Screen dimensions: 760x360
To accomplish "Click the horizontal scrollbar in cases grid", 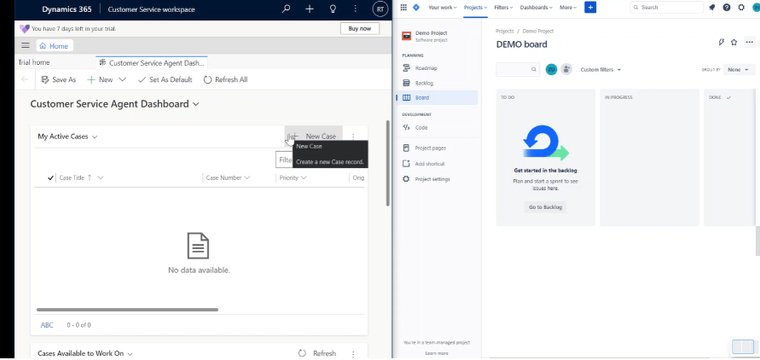I will tap(127, 310).
